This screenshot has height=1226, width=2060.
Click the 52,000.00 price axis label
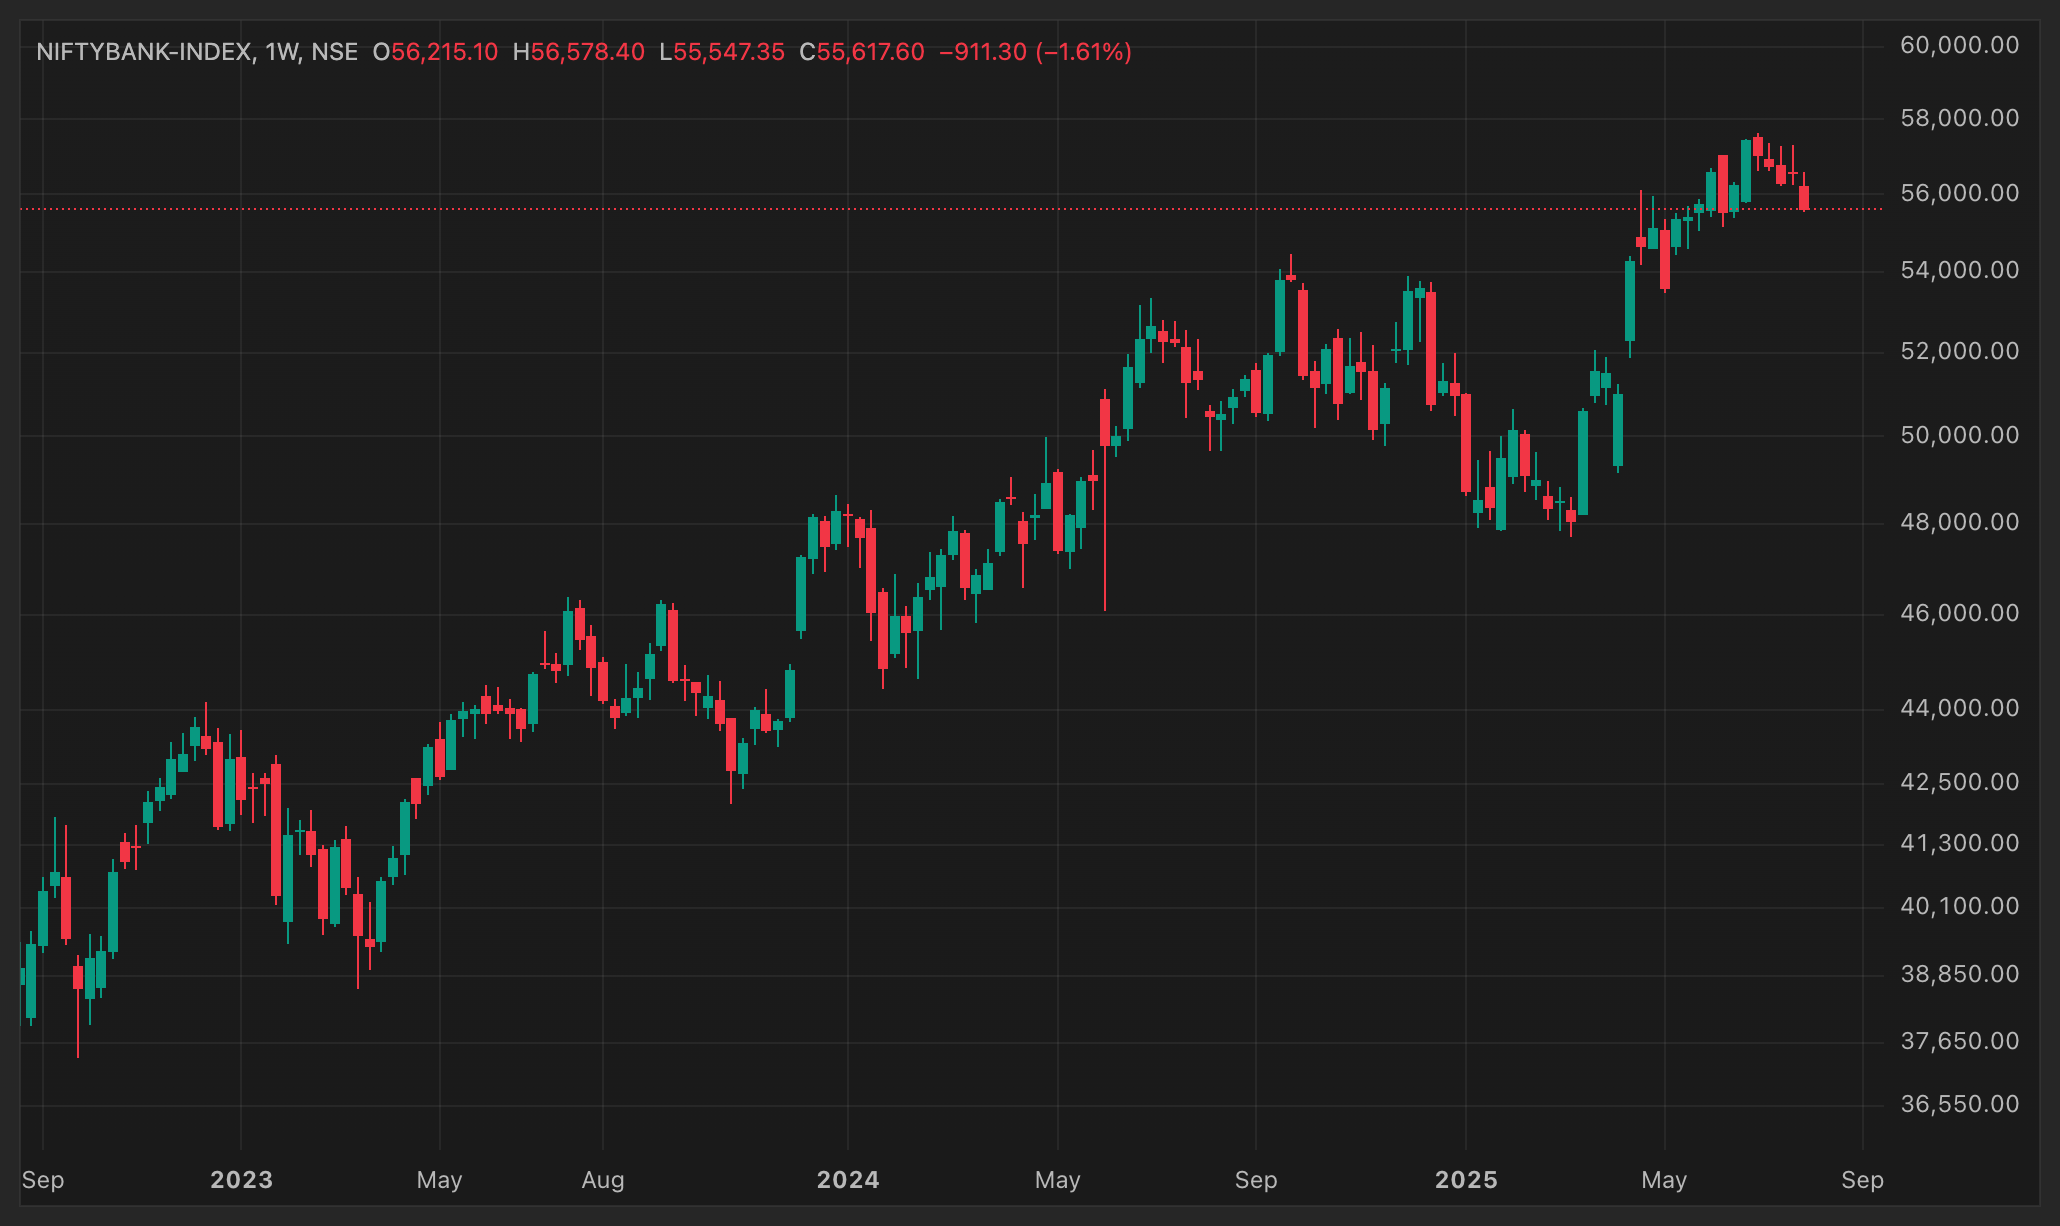1959,351
